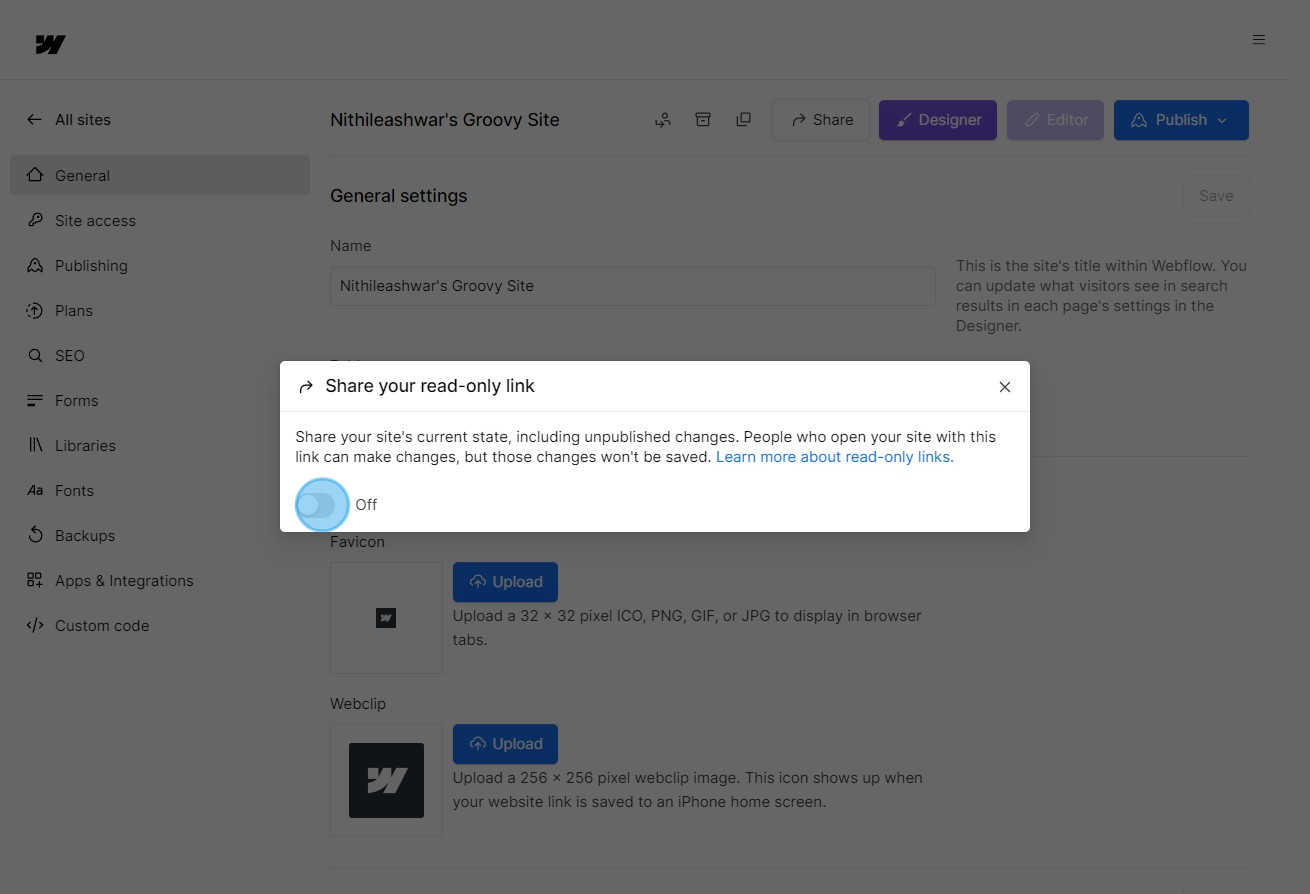The image size is (1310, 894).
Task: Open the Editor button
Action: point(1055,120)
